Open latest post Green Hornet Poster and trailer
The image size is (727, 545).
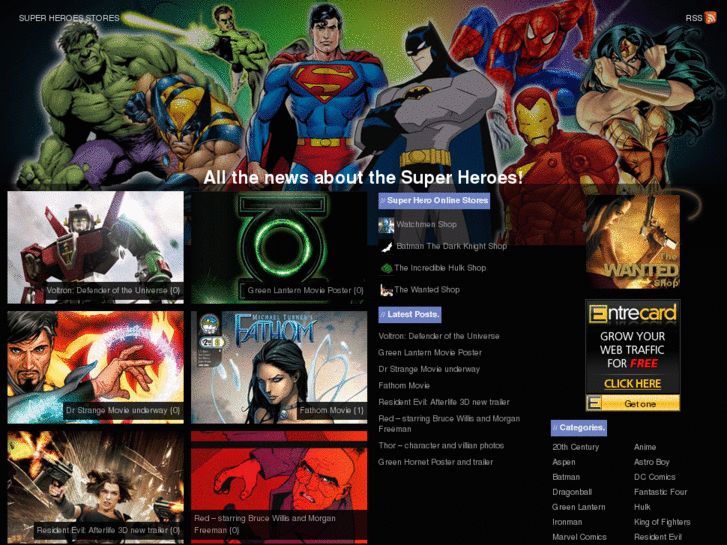point(435,462)
